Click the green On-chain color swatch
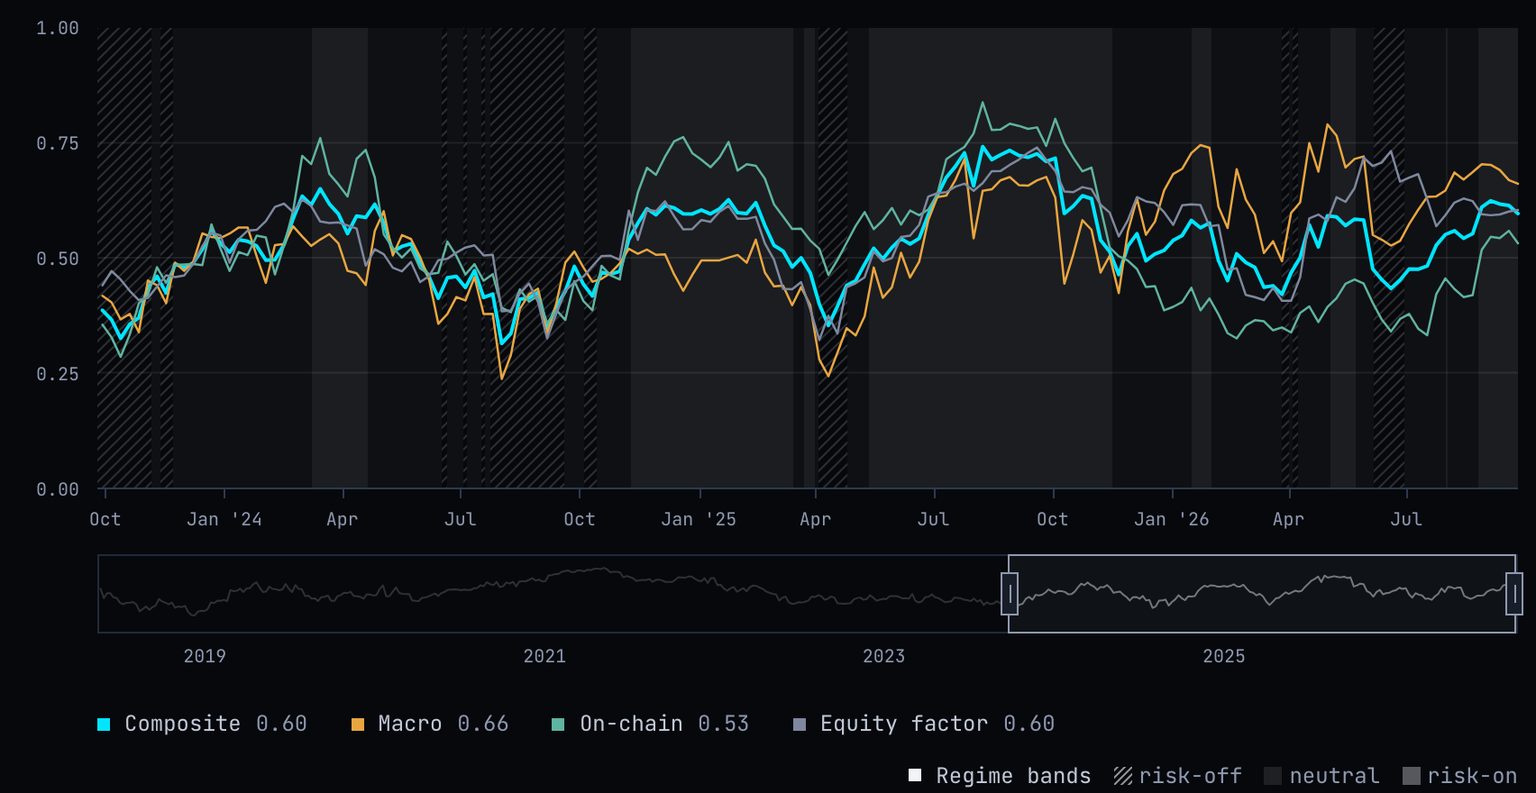The width and height of the screenshot is (1536, 793). 559,724
